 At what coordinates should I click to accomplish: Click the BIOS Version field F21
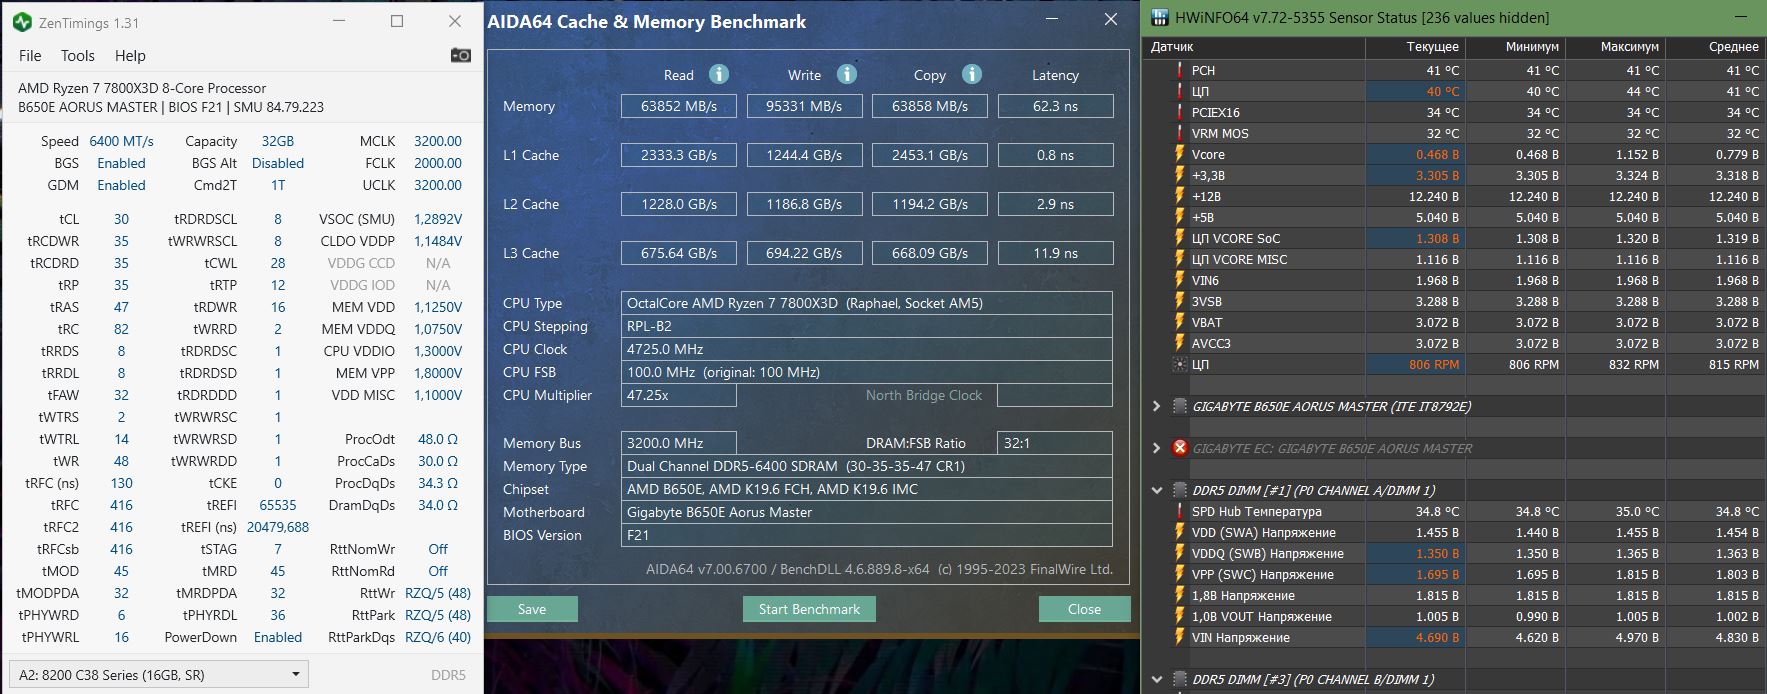coord(866,535)
